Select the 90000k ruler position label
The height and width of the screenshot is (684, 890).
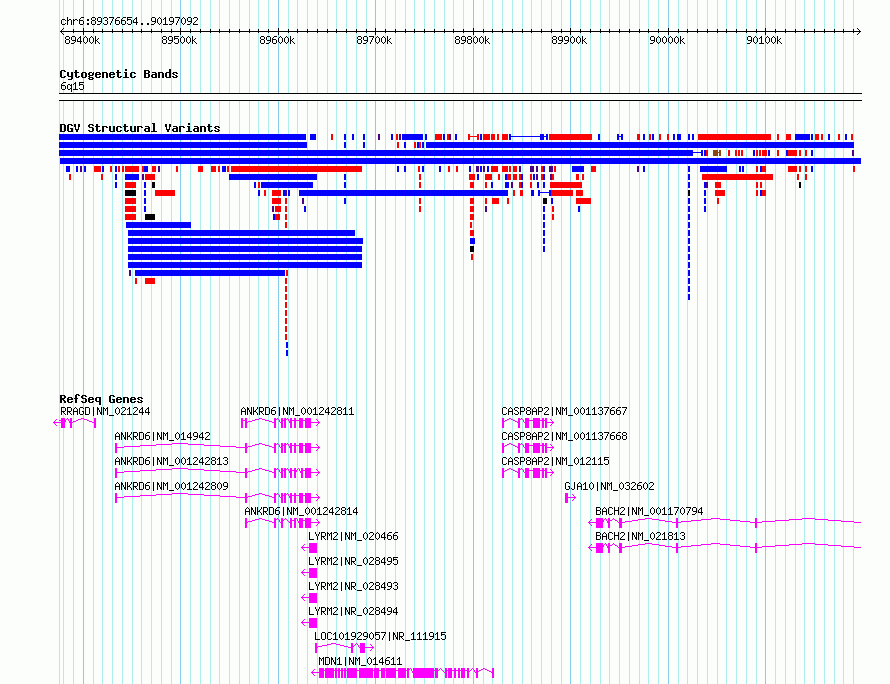[x=668, y=40]
